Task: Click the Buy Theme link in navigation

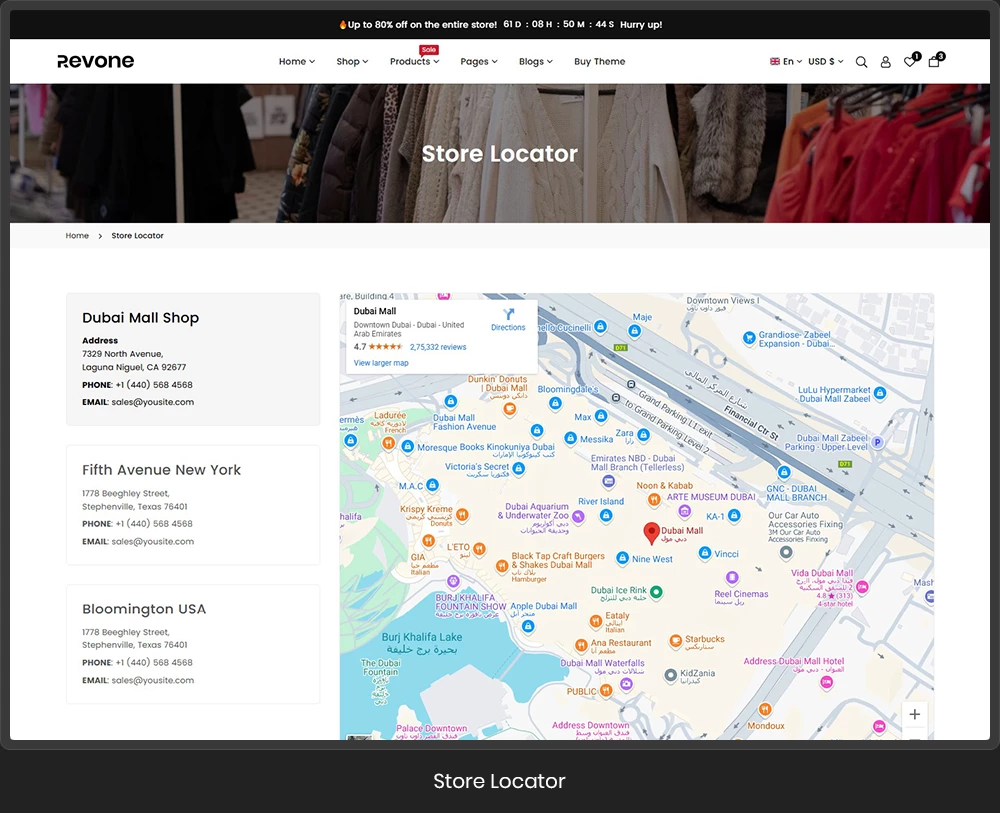Action: 599,61
